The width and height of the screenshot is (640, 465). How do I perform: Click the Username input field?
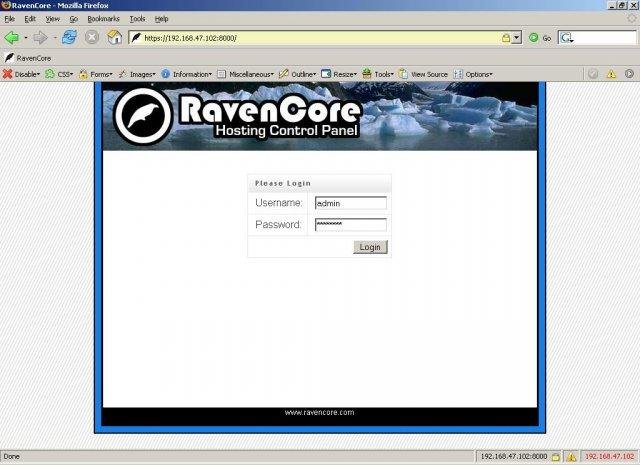(351, 203)
